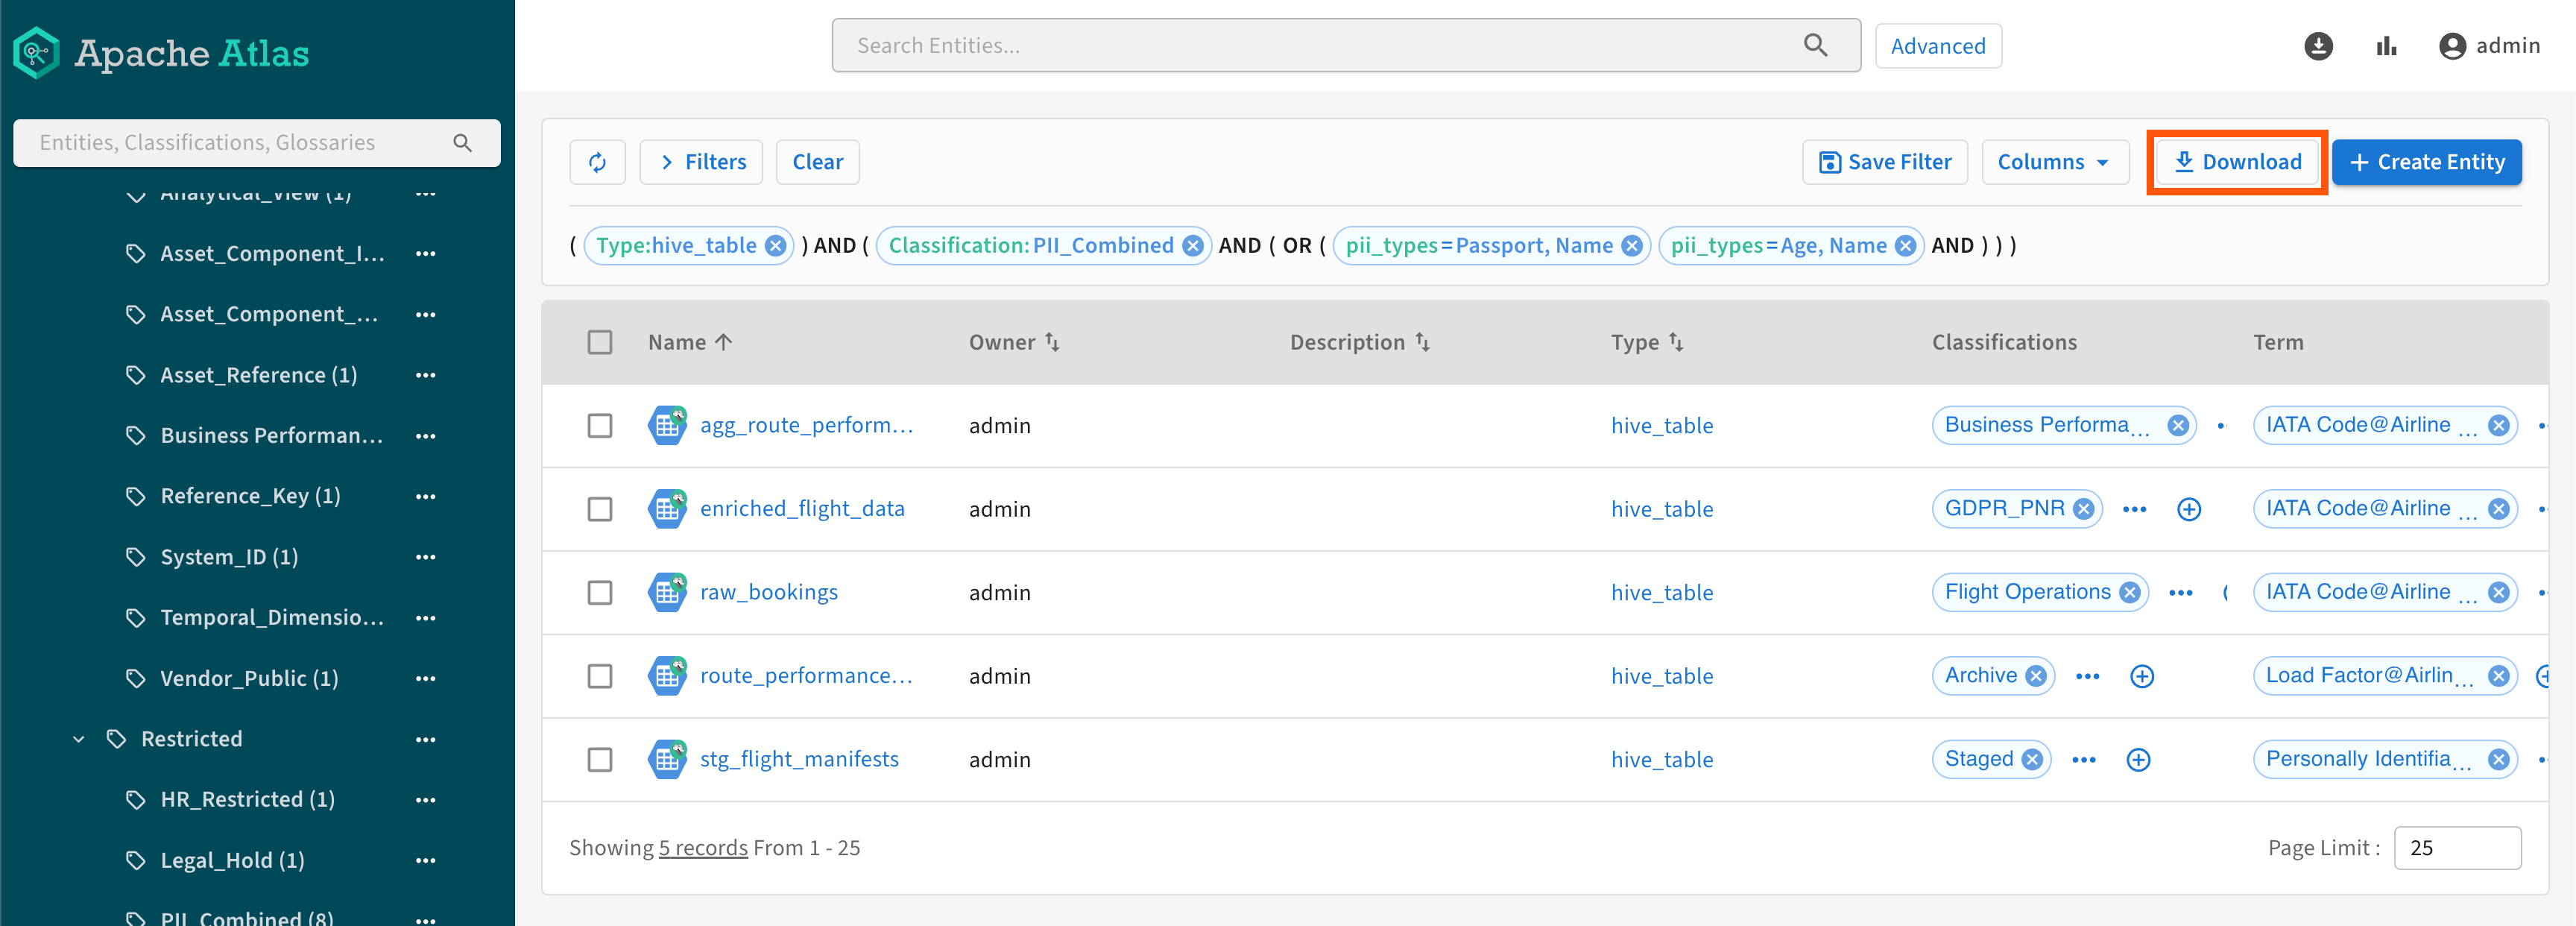Click the downloads icon in the header

click(2317, 46)
